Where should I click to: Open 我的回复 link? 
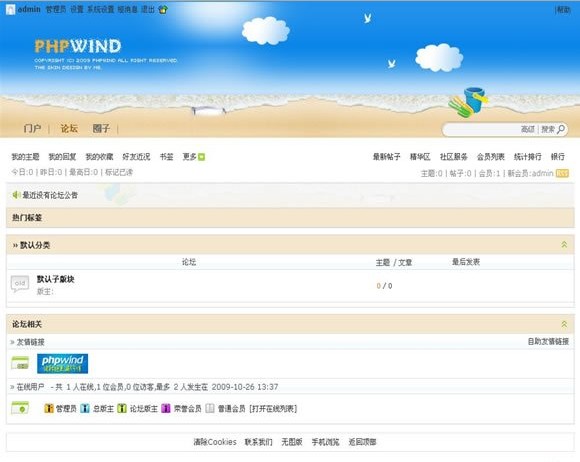(x=62, y=157)
